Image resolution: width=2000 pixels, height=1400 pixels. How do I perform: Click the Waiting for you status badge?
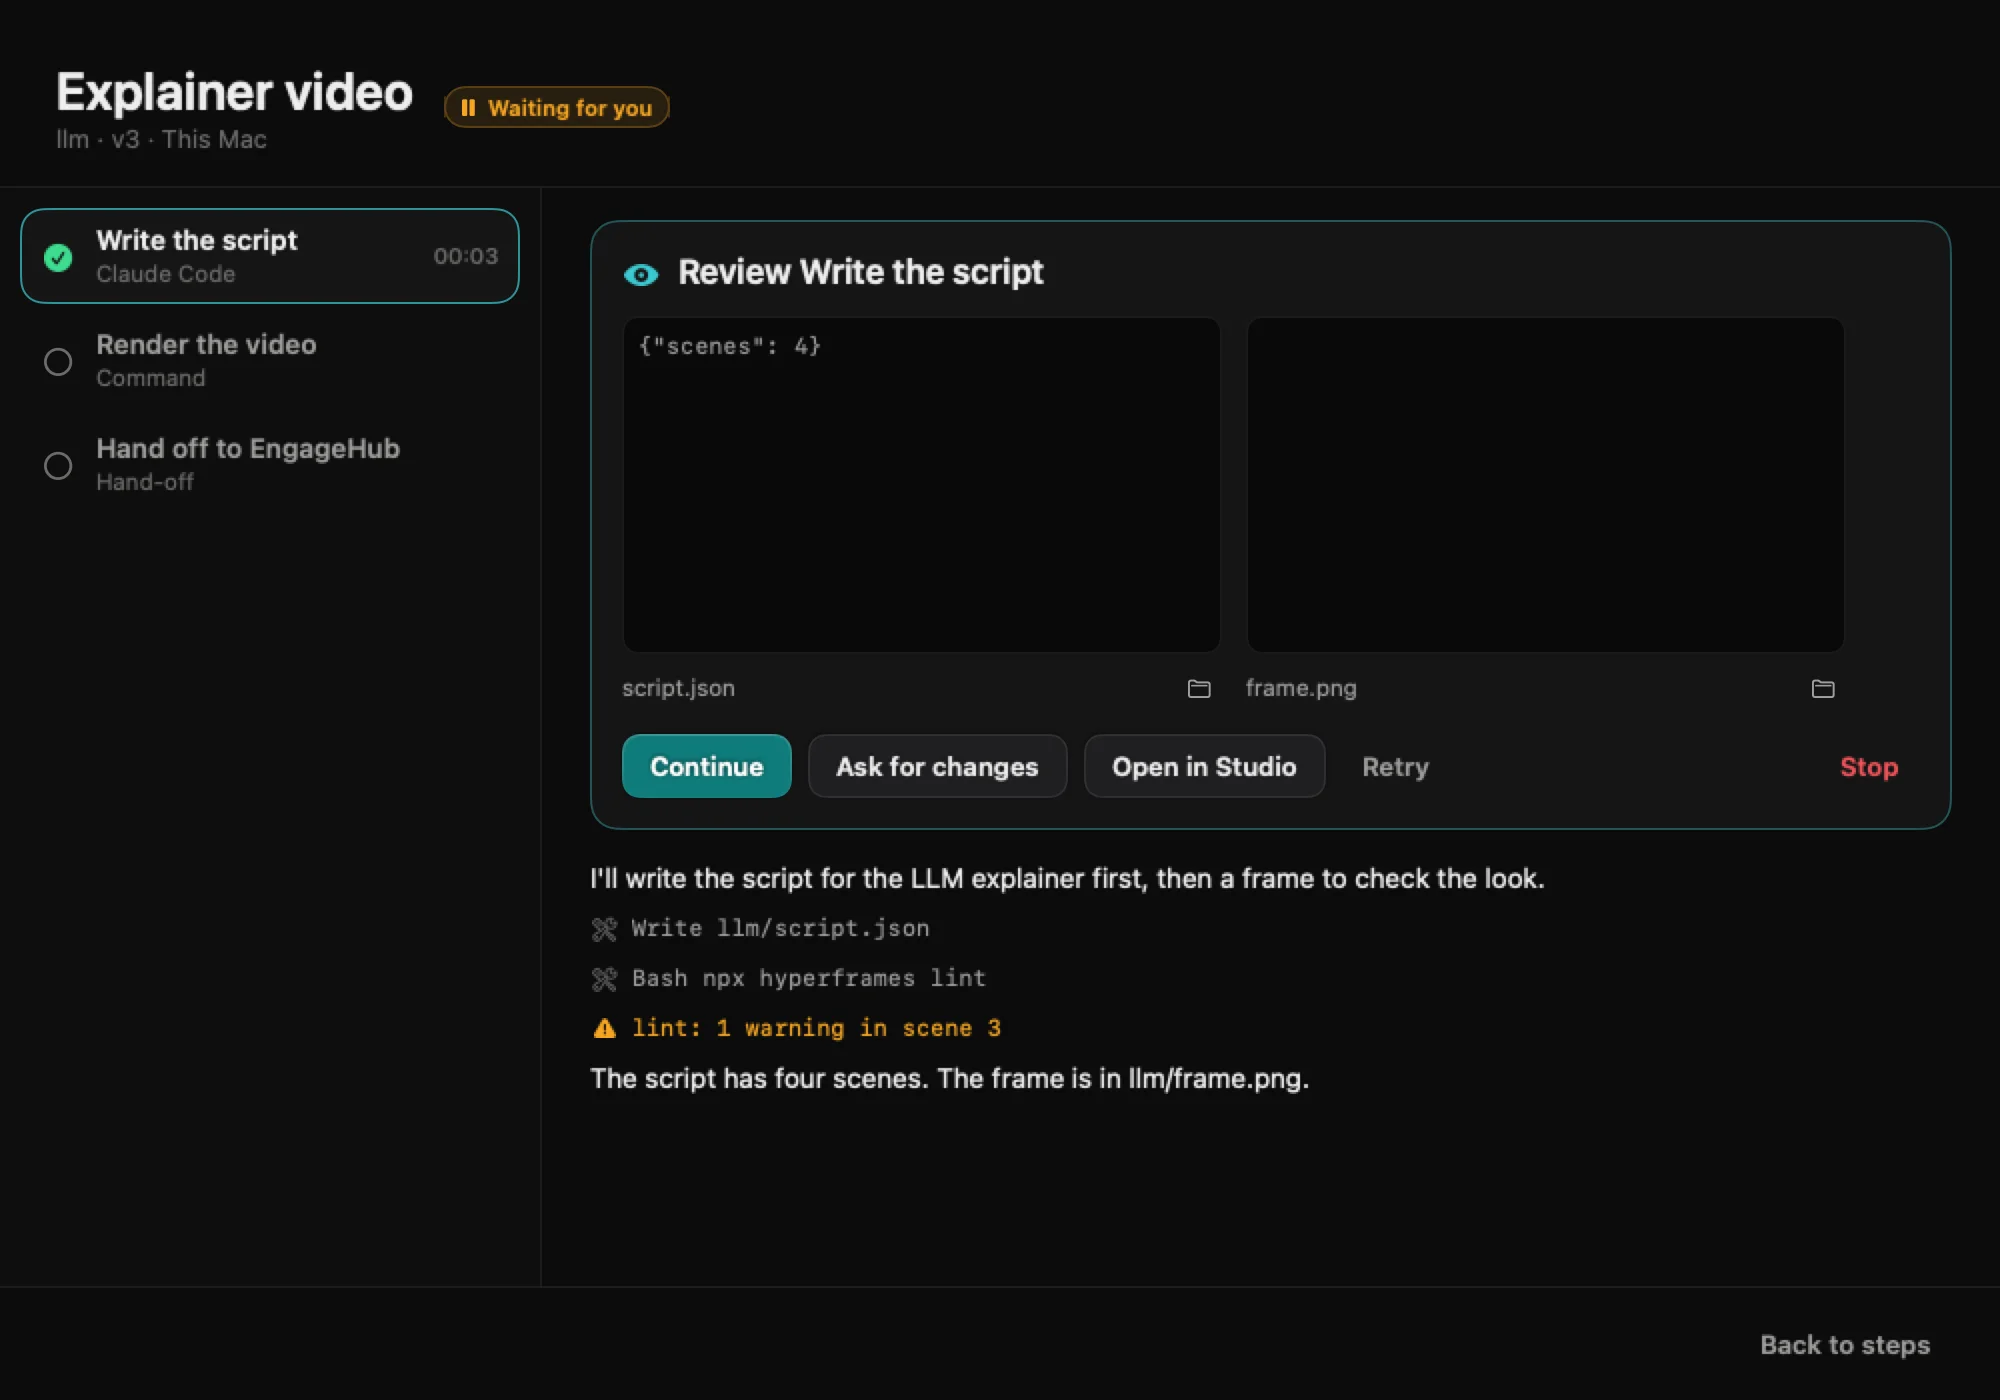coord(556,107)
